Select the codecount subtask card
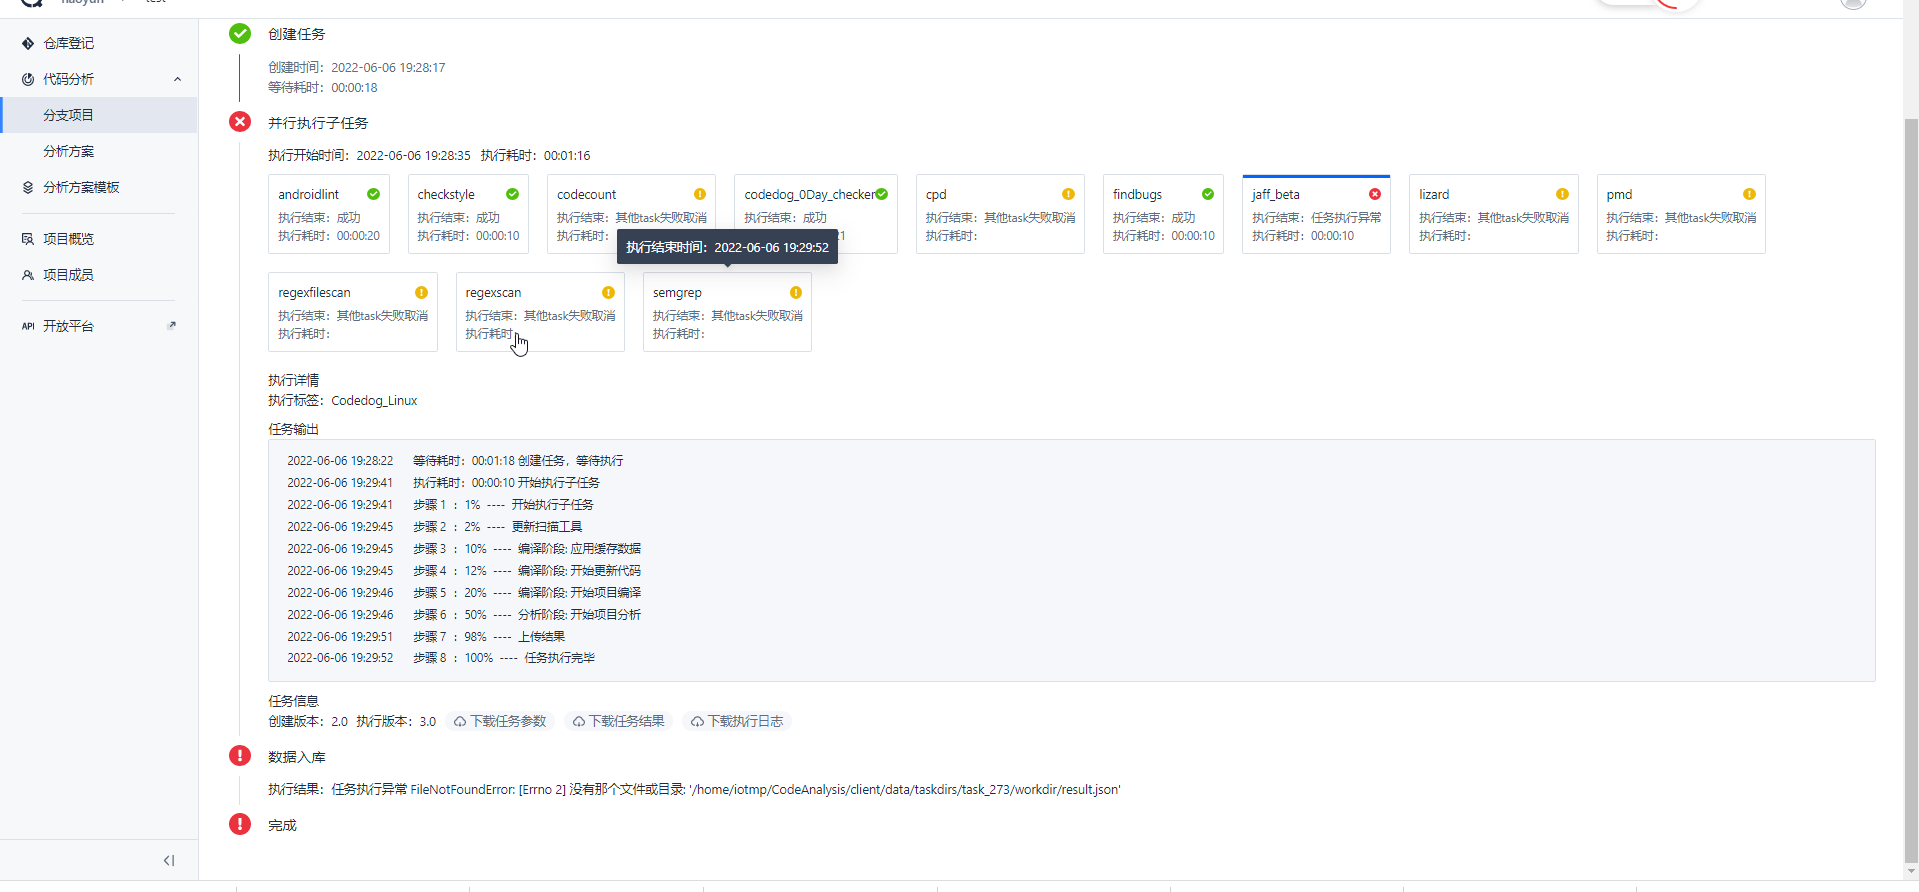1919x892 pixels. [631, 214]
